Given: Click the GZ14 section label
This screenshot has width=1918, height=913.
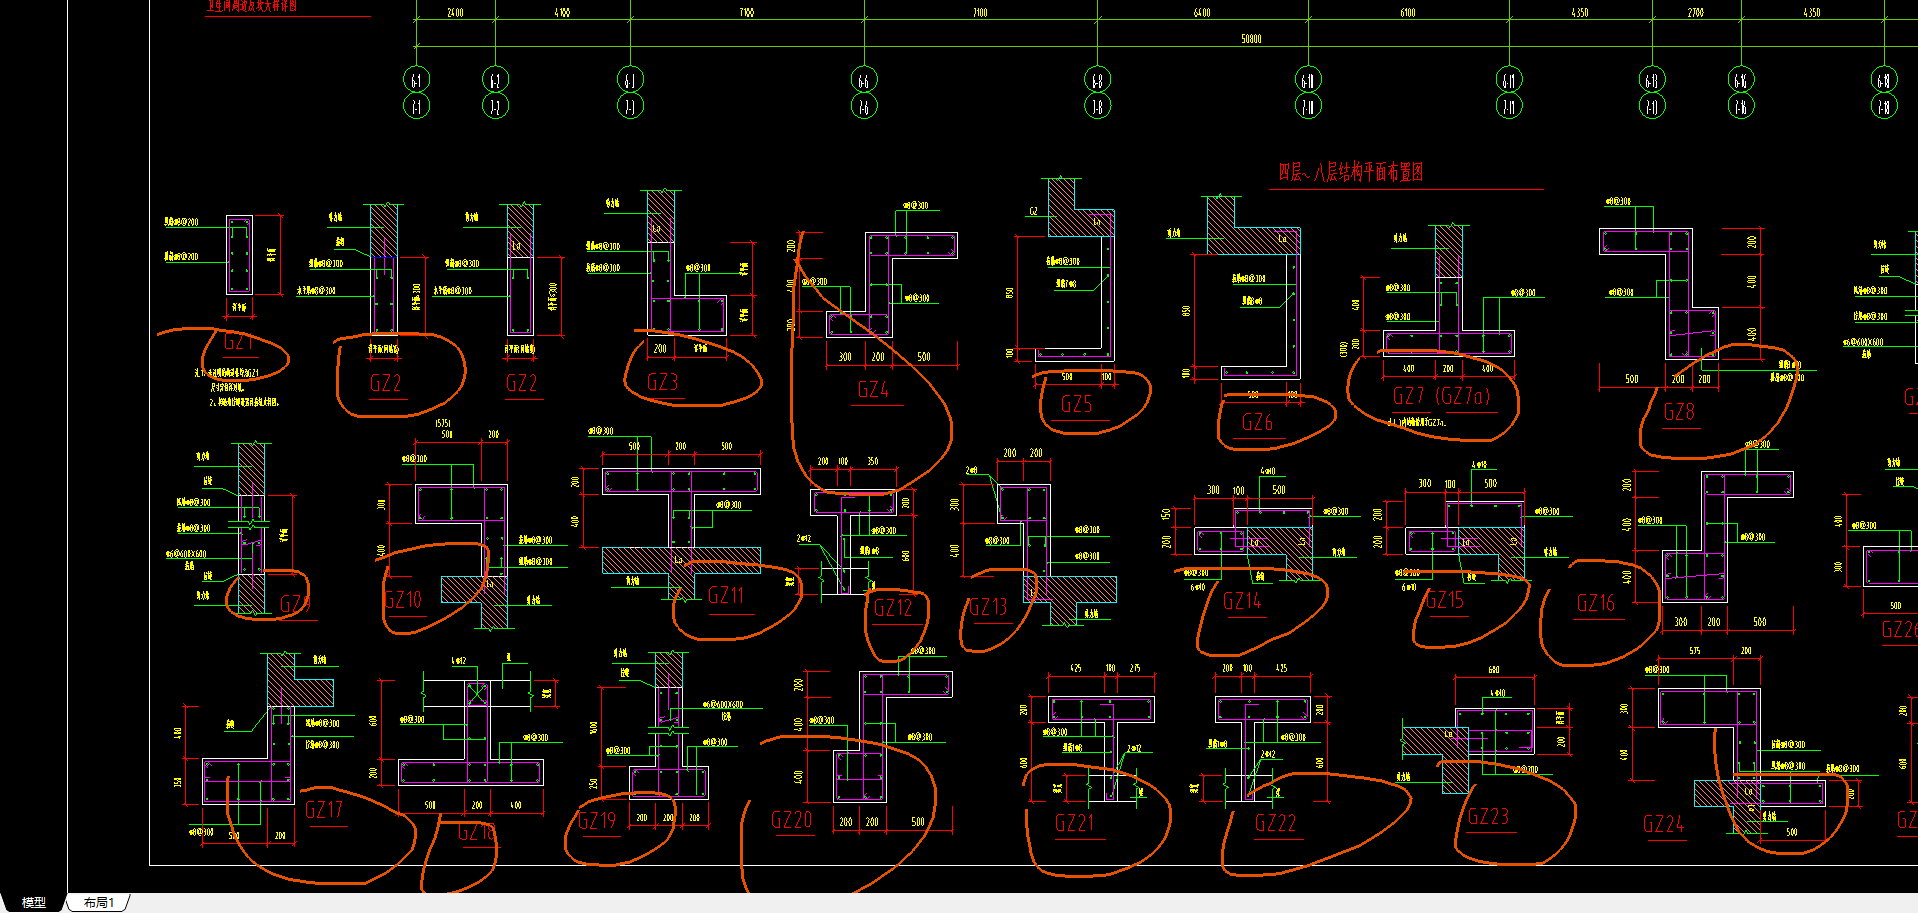Looking at the screenshot, I should (x=1242, y=601).
